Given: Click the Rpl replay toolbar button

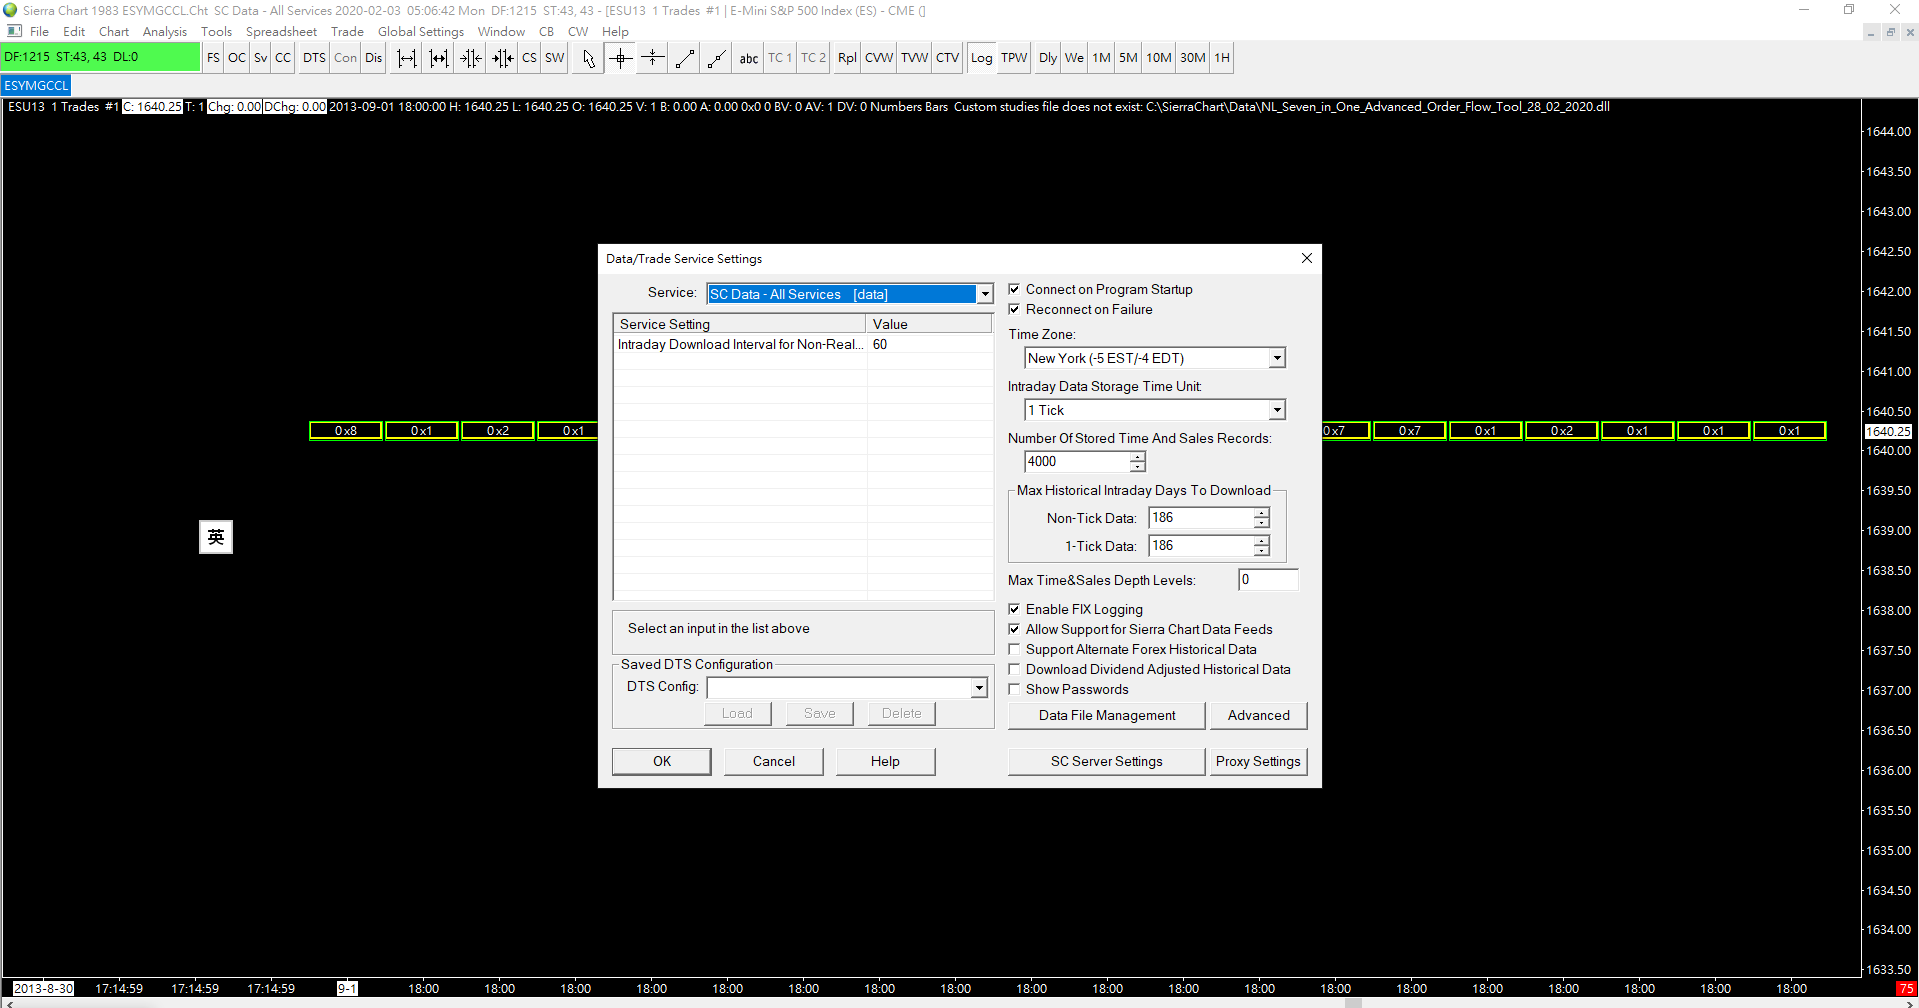Looking at the screenshot, I should [847, 58].
